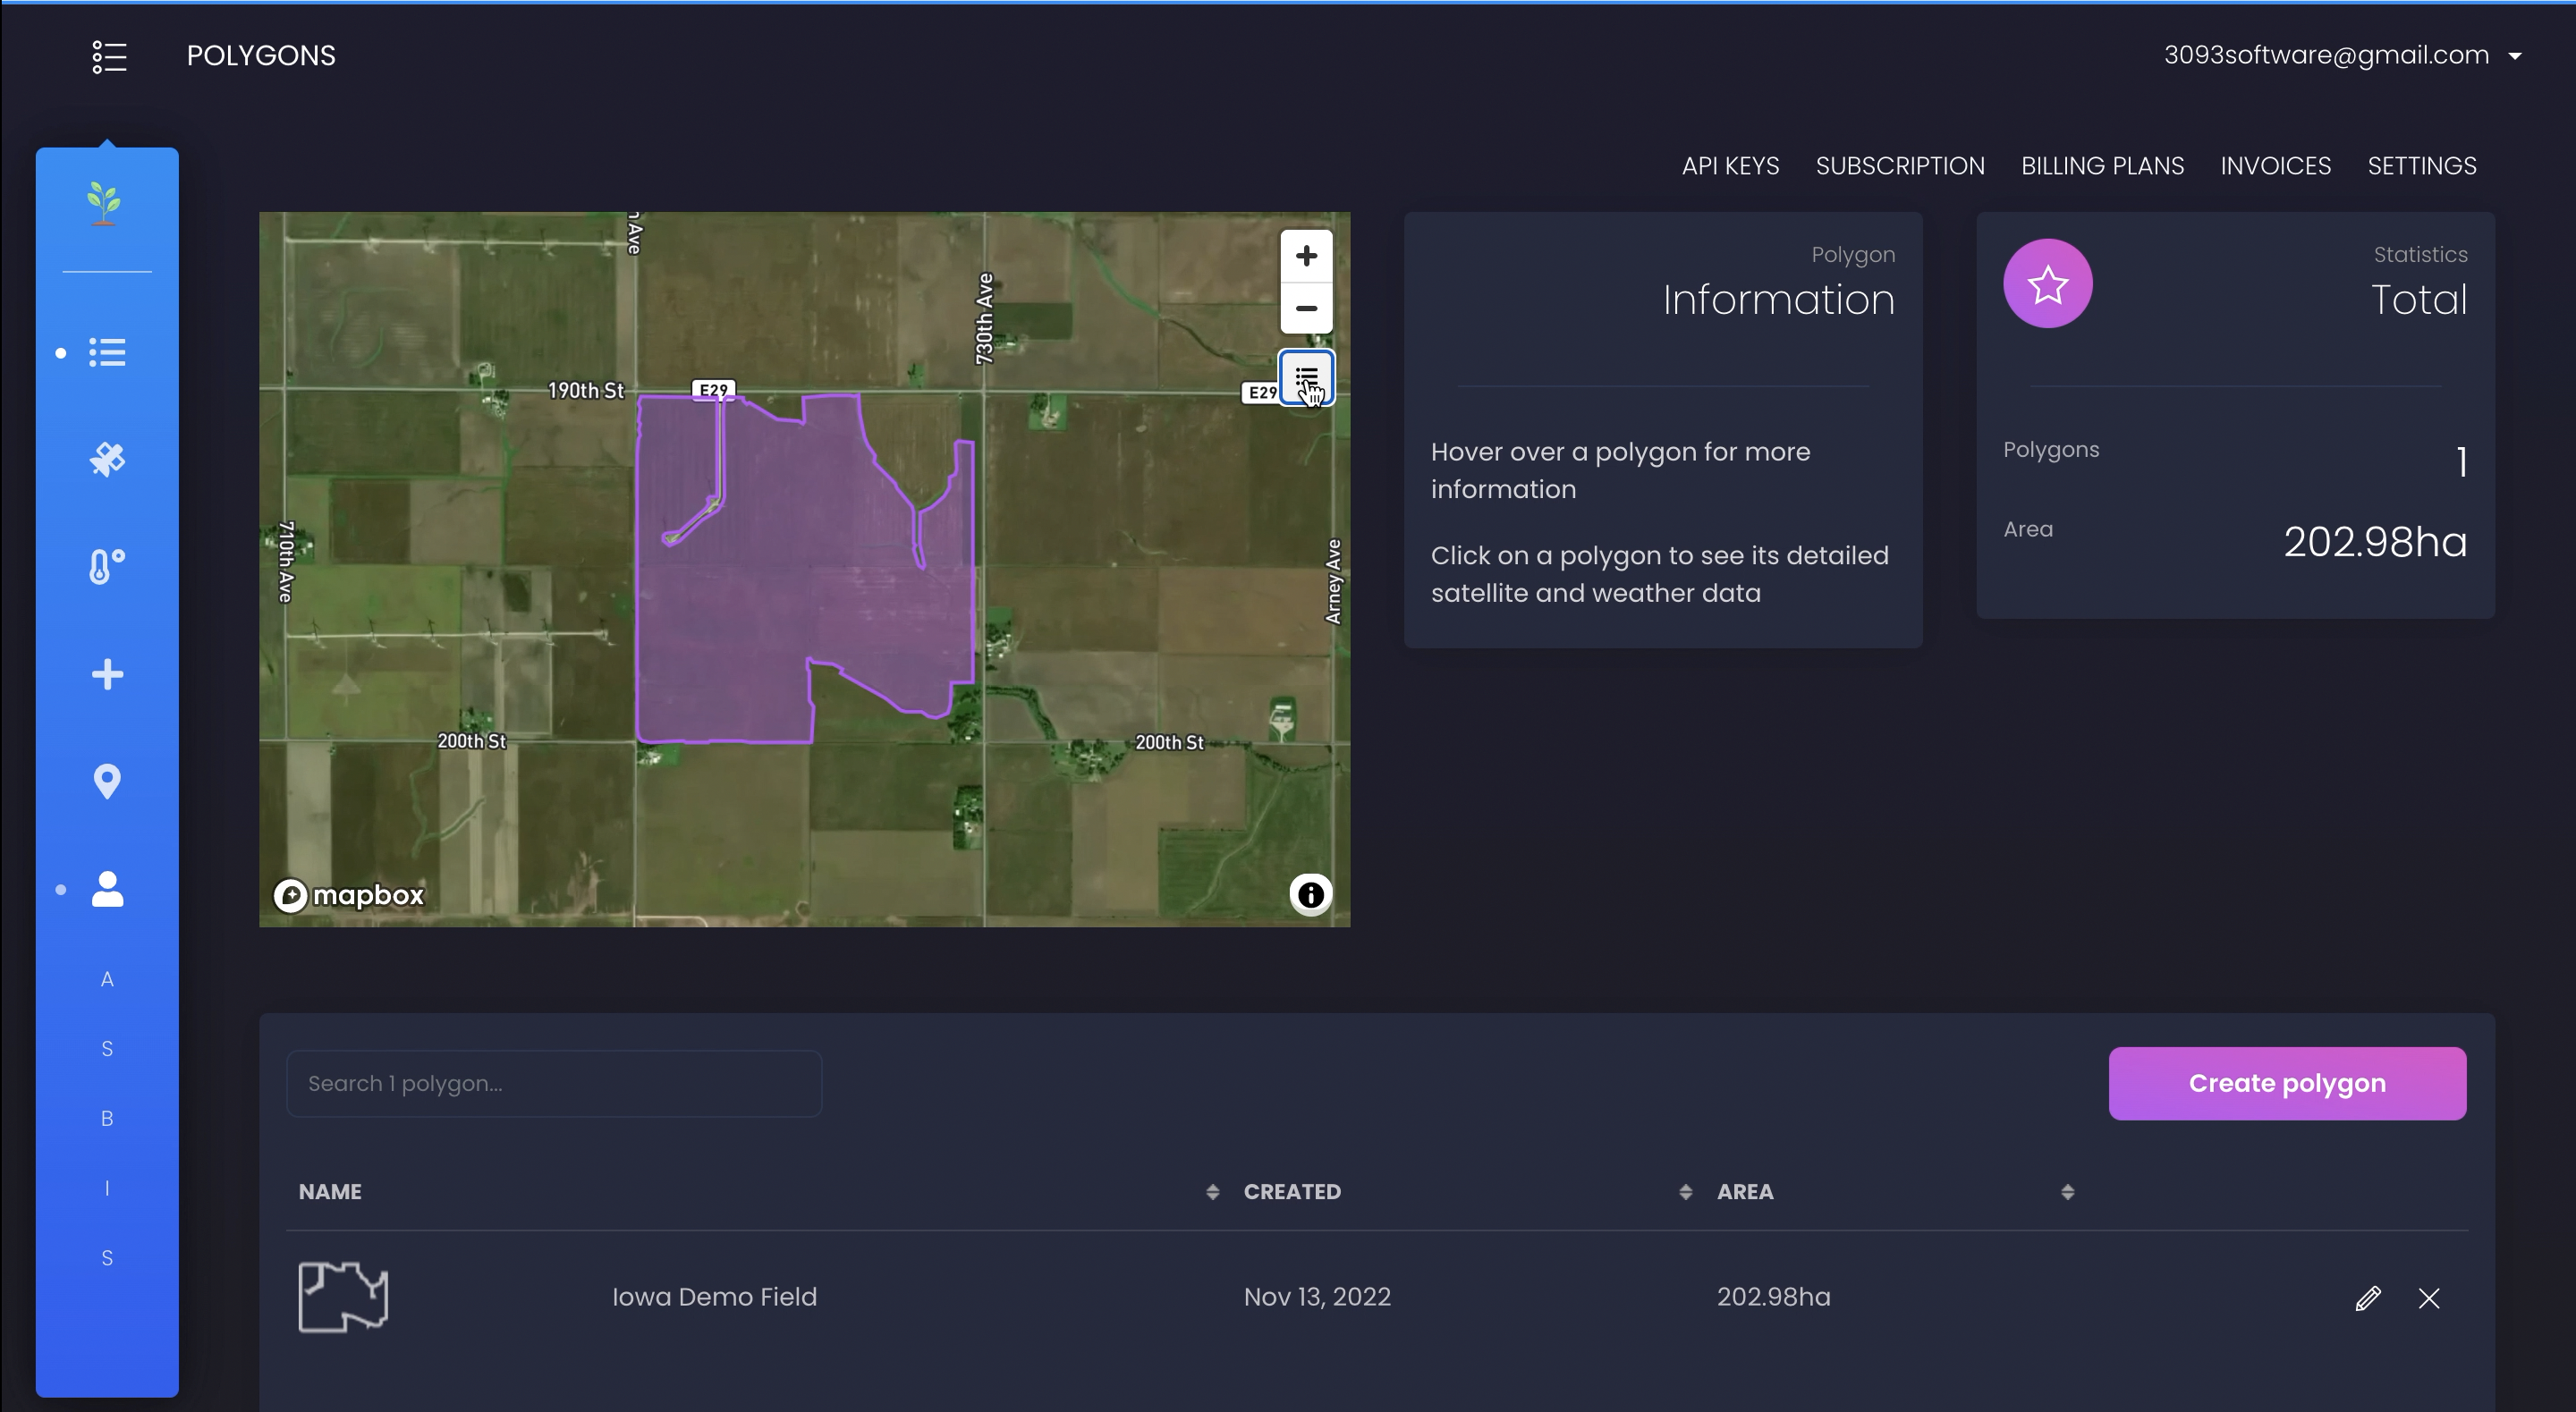This screenshot has height=1412, width=2576.
Task: Go to BILLING PLANS tab
Action: (2102, 166)
